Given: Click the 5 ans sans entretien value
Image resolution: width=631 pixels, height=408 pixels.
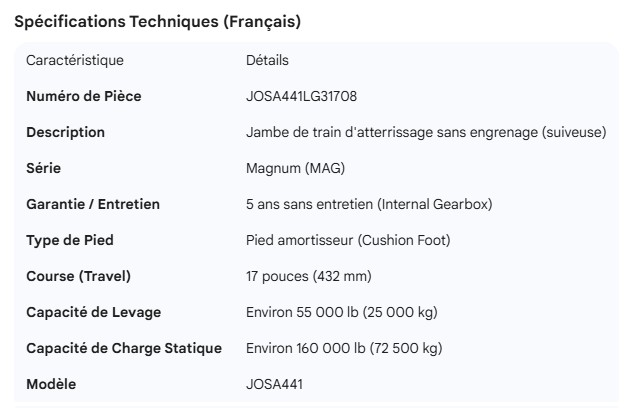Looking at the screenshot, I should click(369, 204).
